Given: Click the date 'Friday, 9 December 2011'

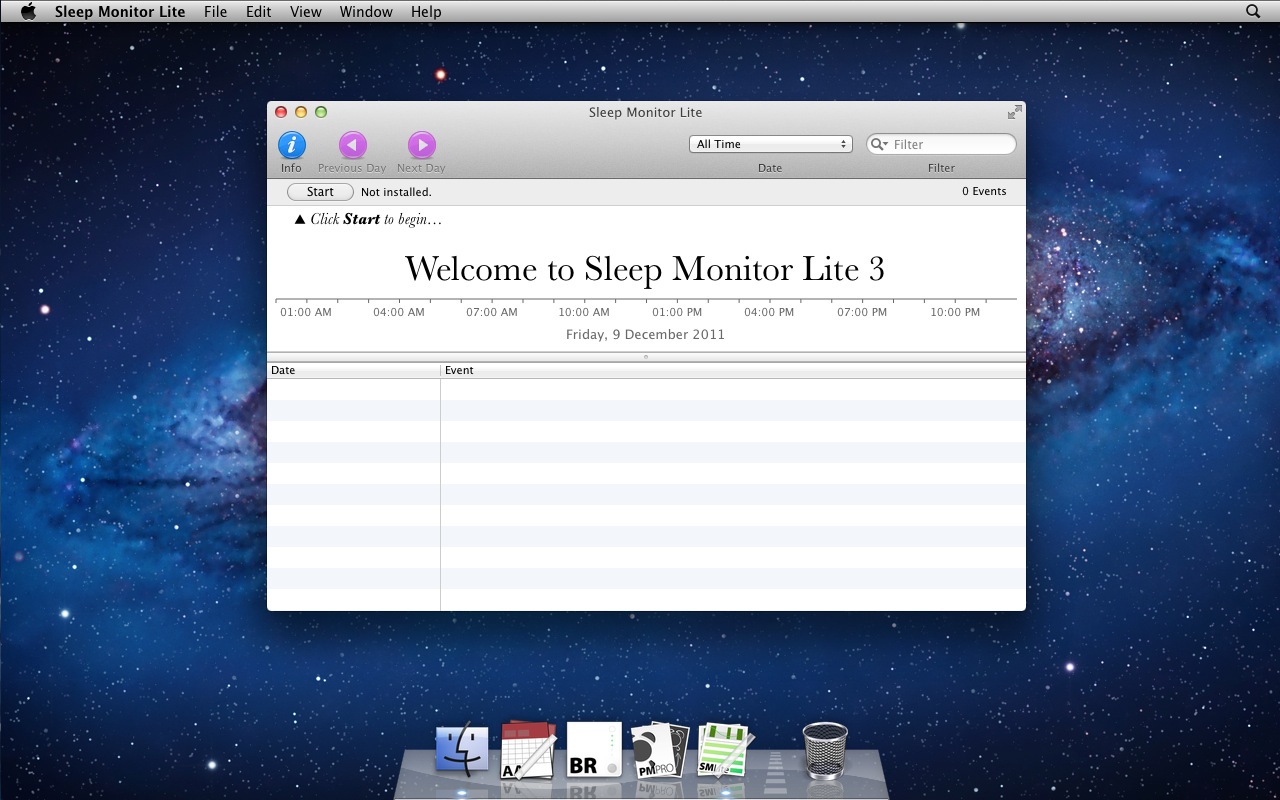Looking at the screenshot, I should [x=645, y=334].
